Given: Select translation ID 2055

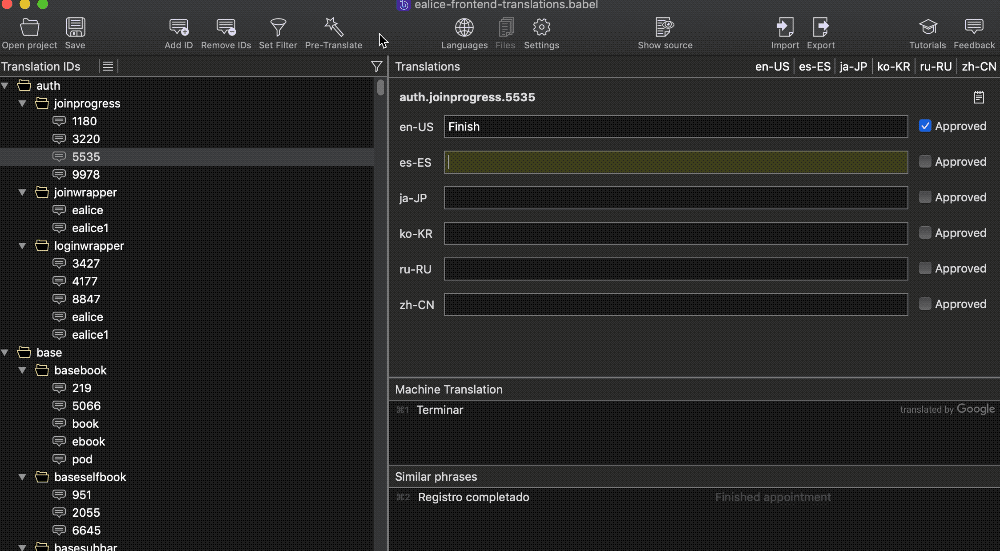Looking at the screenshot, I should [85, 513].
